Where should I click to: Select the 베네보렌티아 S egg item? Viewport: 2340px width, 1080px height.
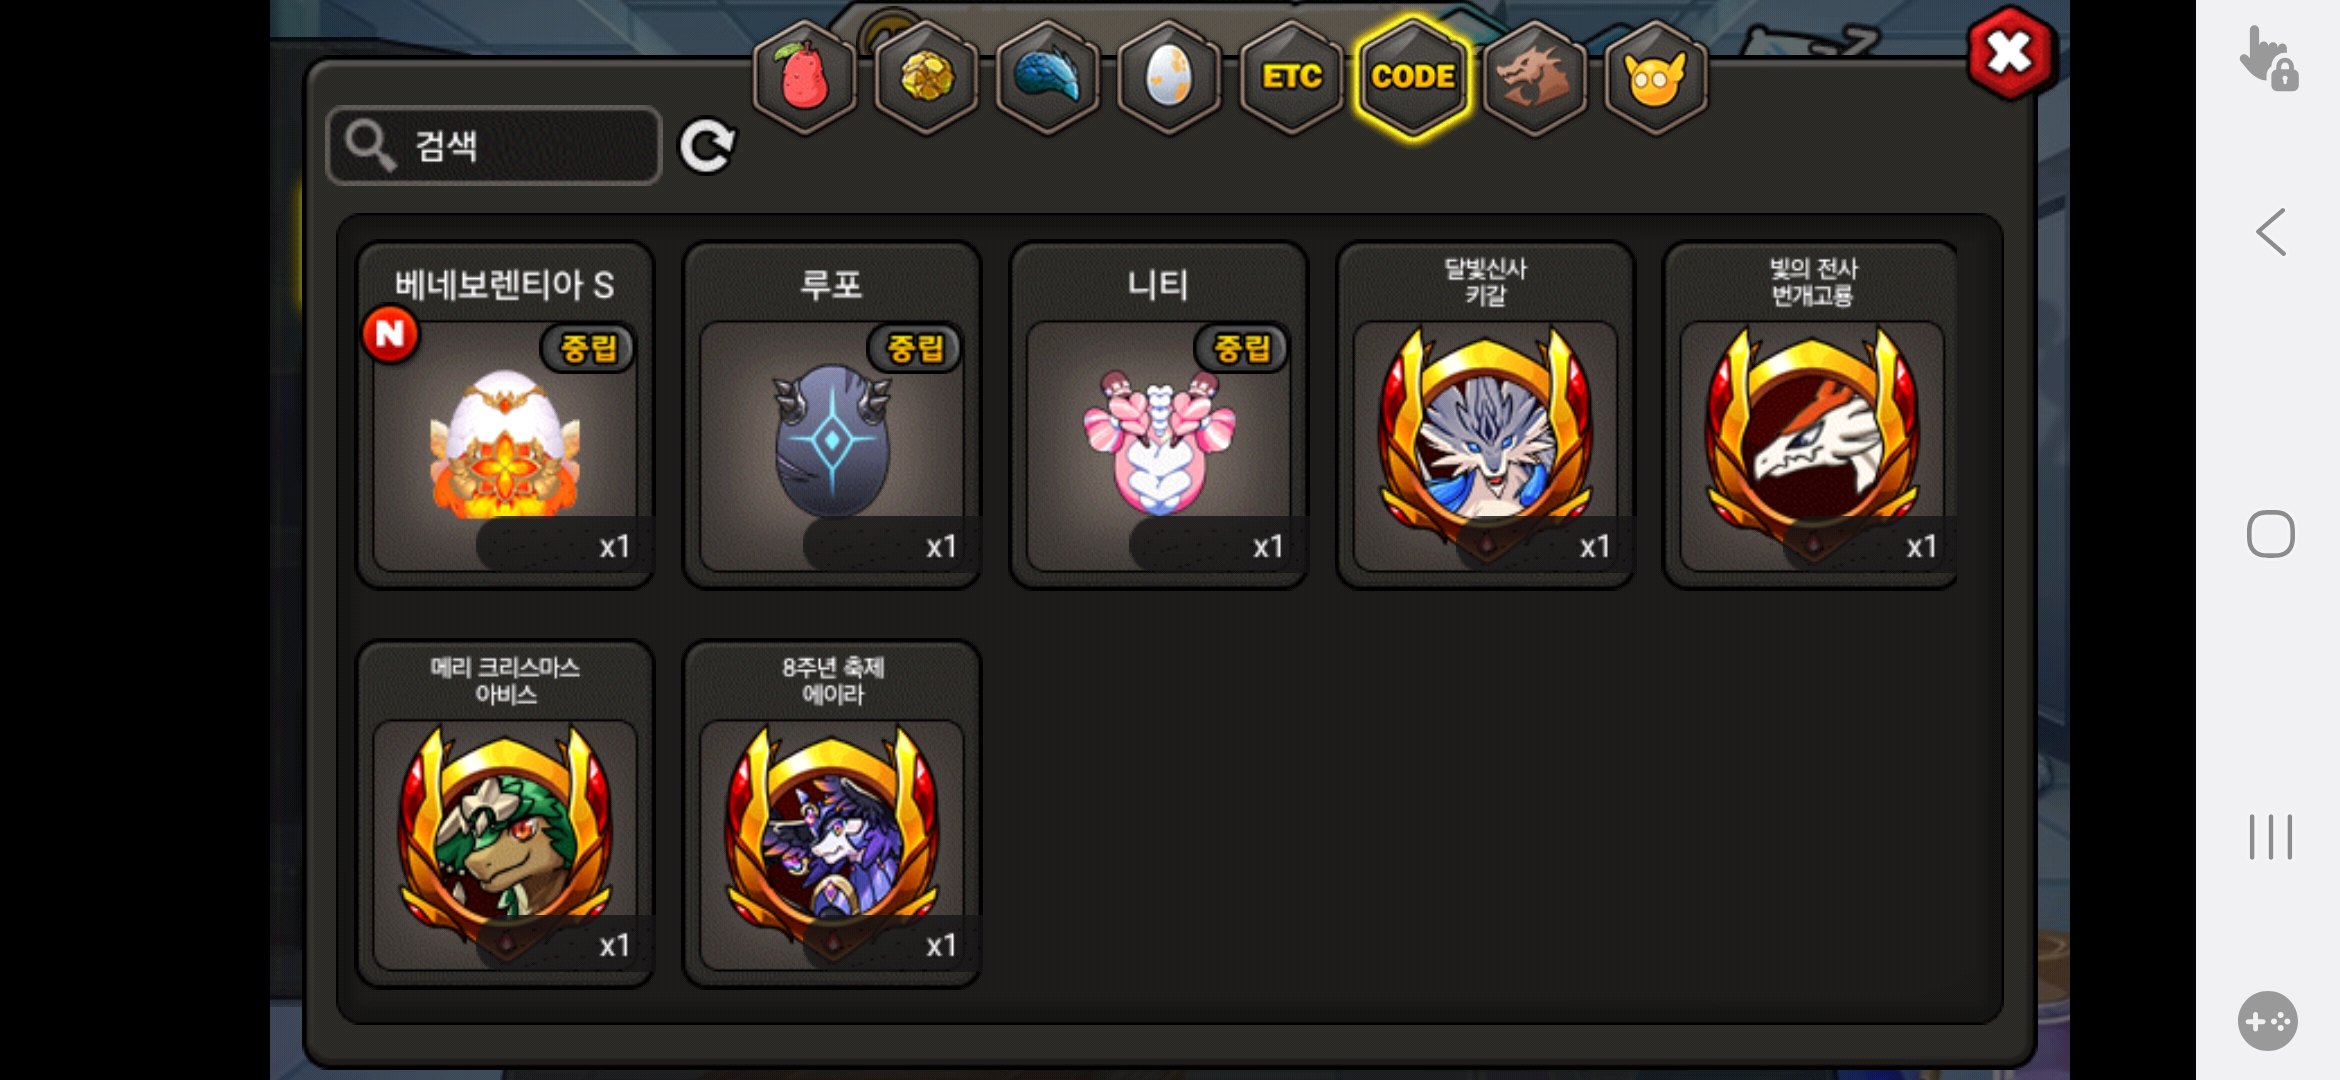[x=506, y=415]
